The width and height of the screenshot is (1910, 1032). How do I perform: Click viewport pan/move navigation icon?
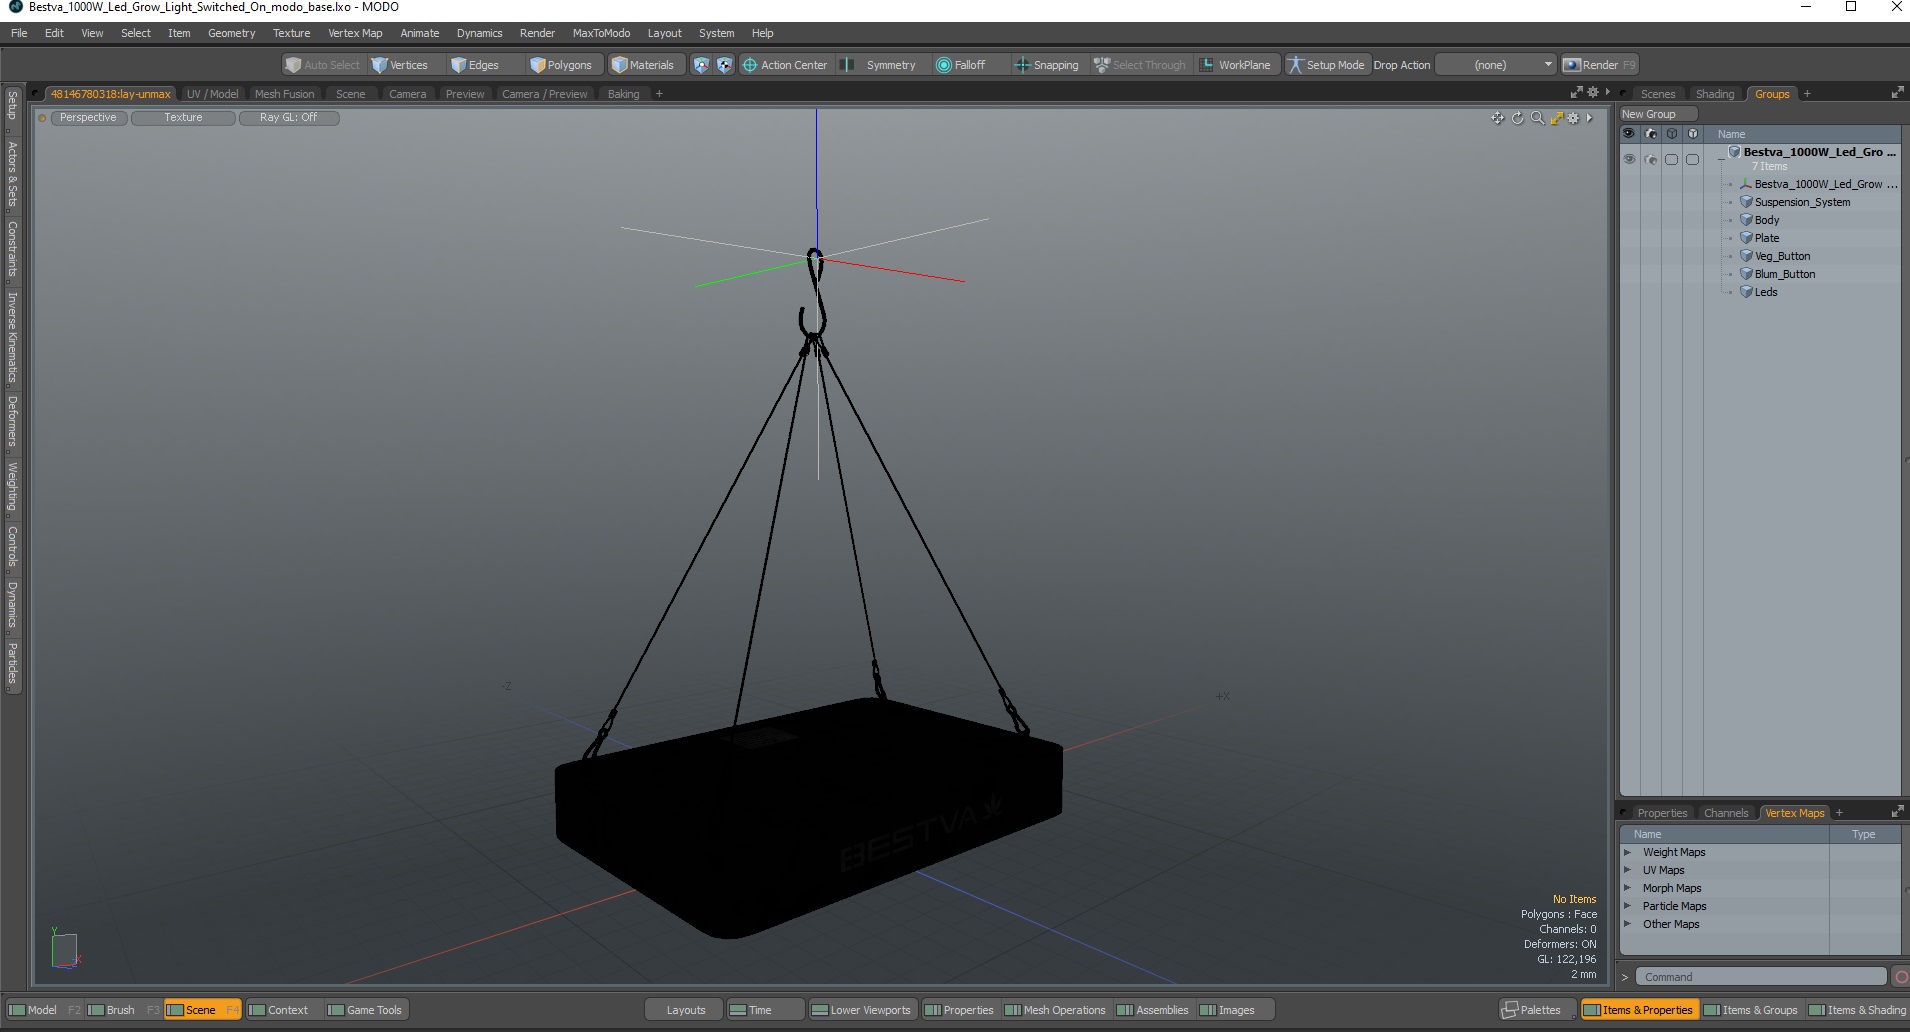click(x=1497, y=118)
